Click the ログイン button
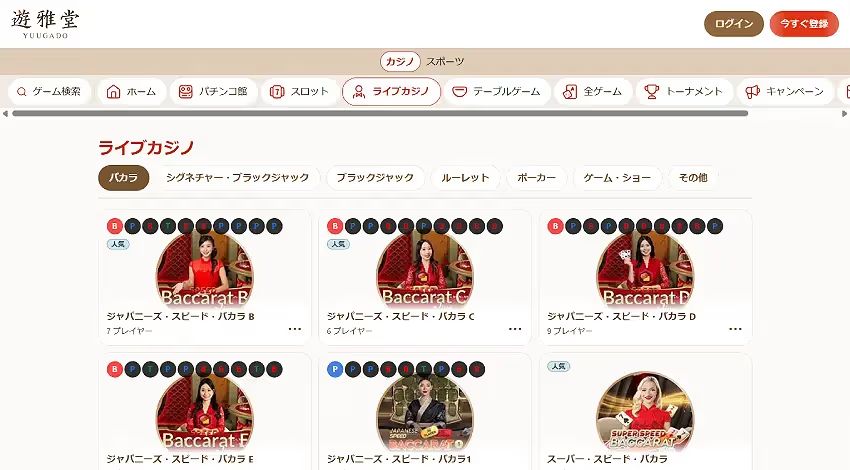The height and width of the screenshot is (470, 850). tap(734, 24)
